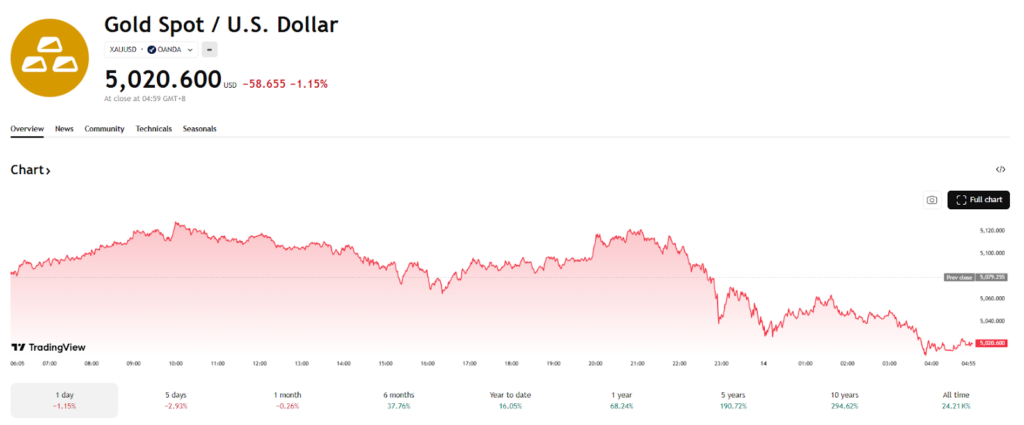Click the small button beside OANDA selector
The image size is (1024, 425).
pyautogui.click(x=210, y=49)
